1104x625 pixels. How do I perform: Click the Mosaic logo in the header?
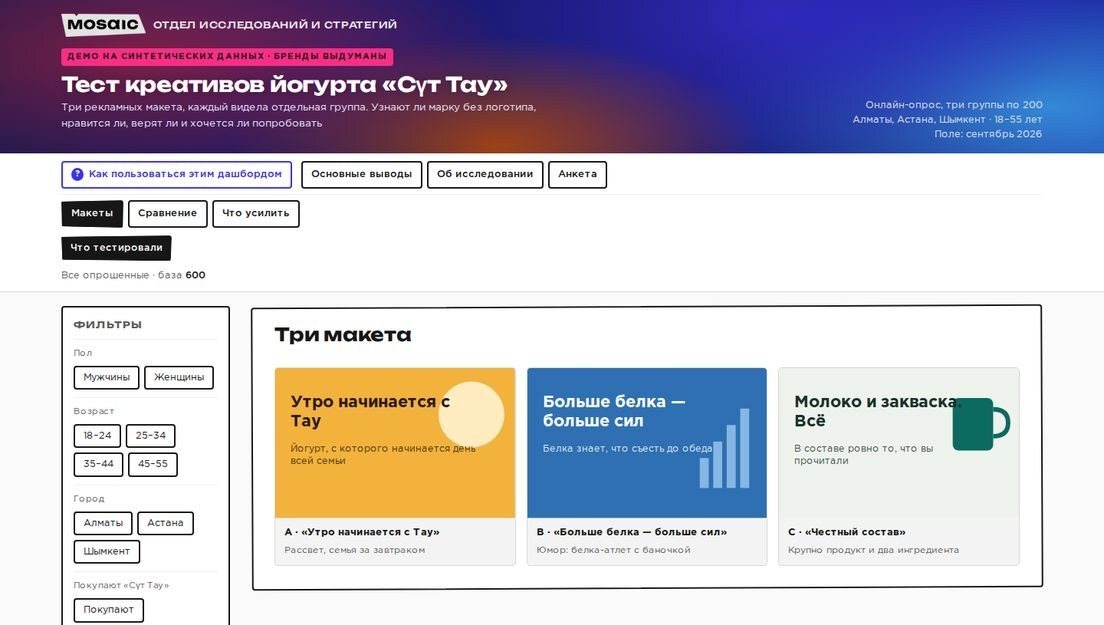[103, 25]
